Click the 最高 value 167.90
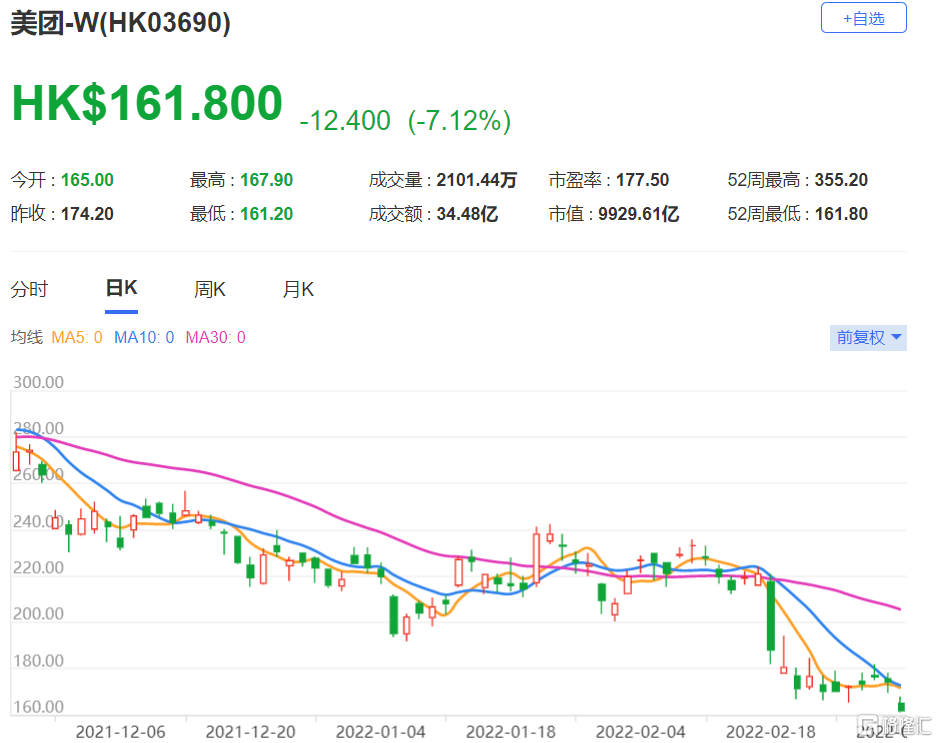The height and width of the screenshot is (743, 938). [x=266, y=180]
